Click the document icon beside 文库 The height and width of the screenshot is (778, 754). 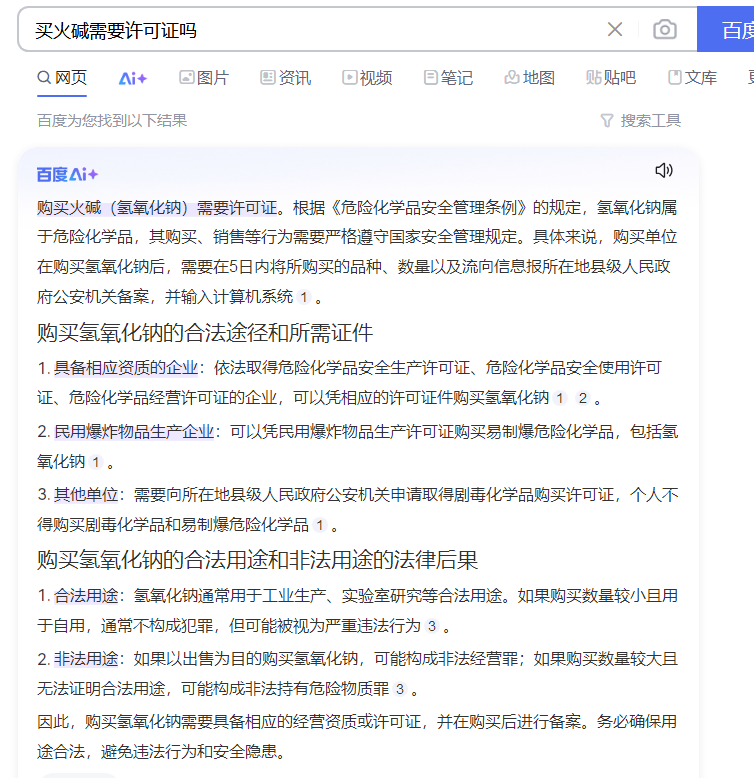tap(675, 77)
